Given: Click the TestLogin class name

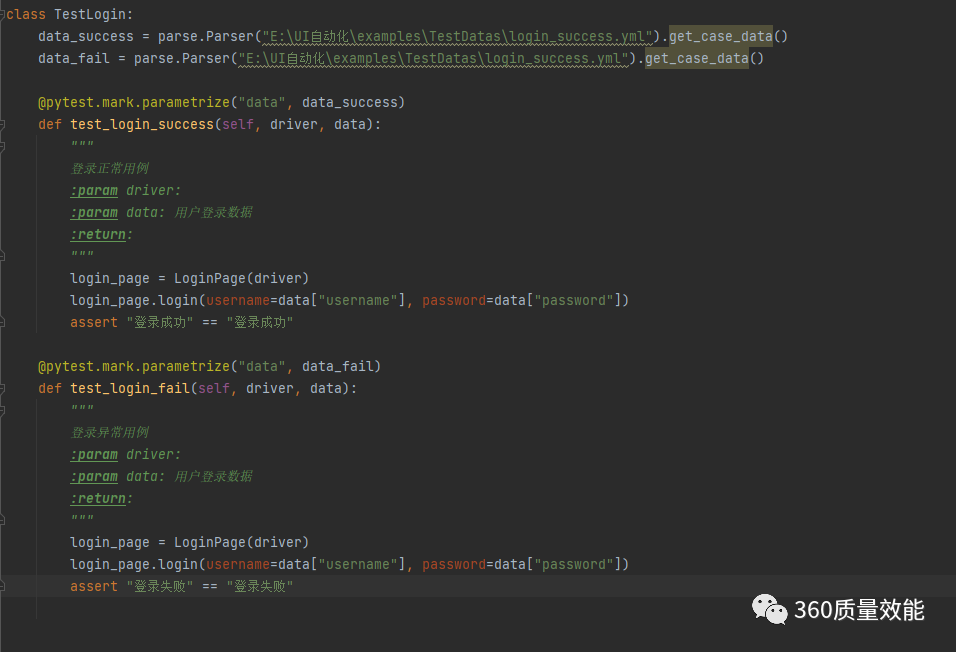Looking at the screenshot, I should (90, 14).
